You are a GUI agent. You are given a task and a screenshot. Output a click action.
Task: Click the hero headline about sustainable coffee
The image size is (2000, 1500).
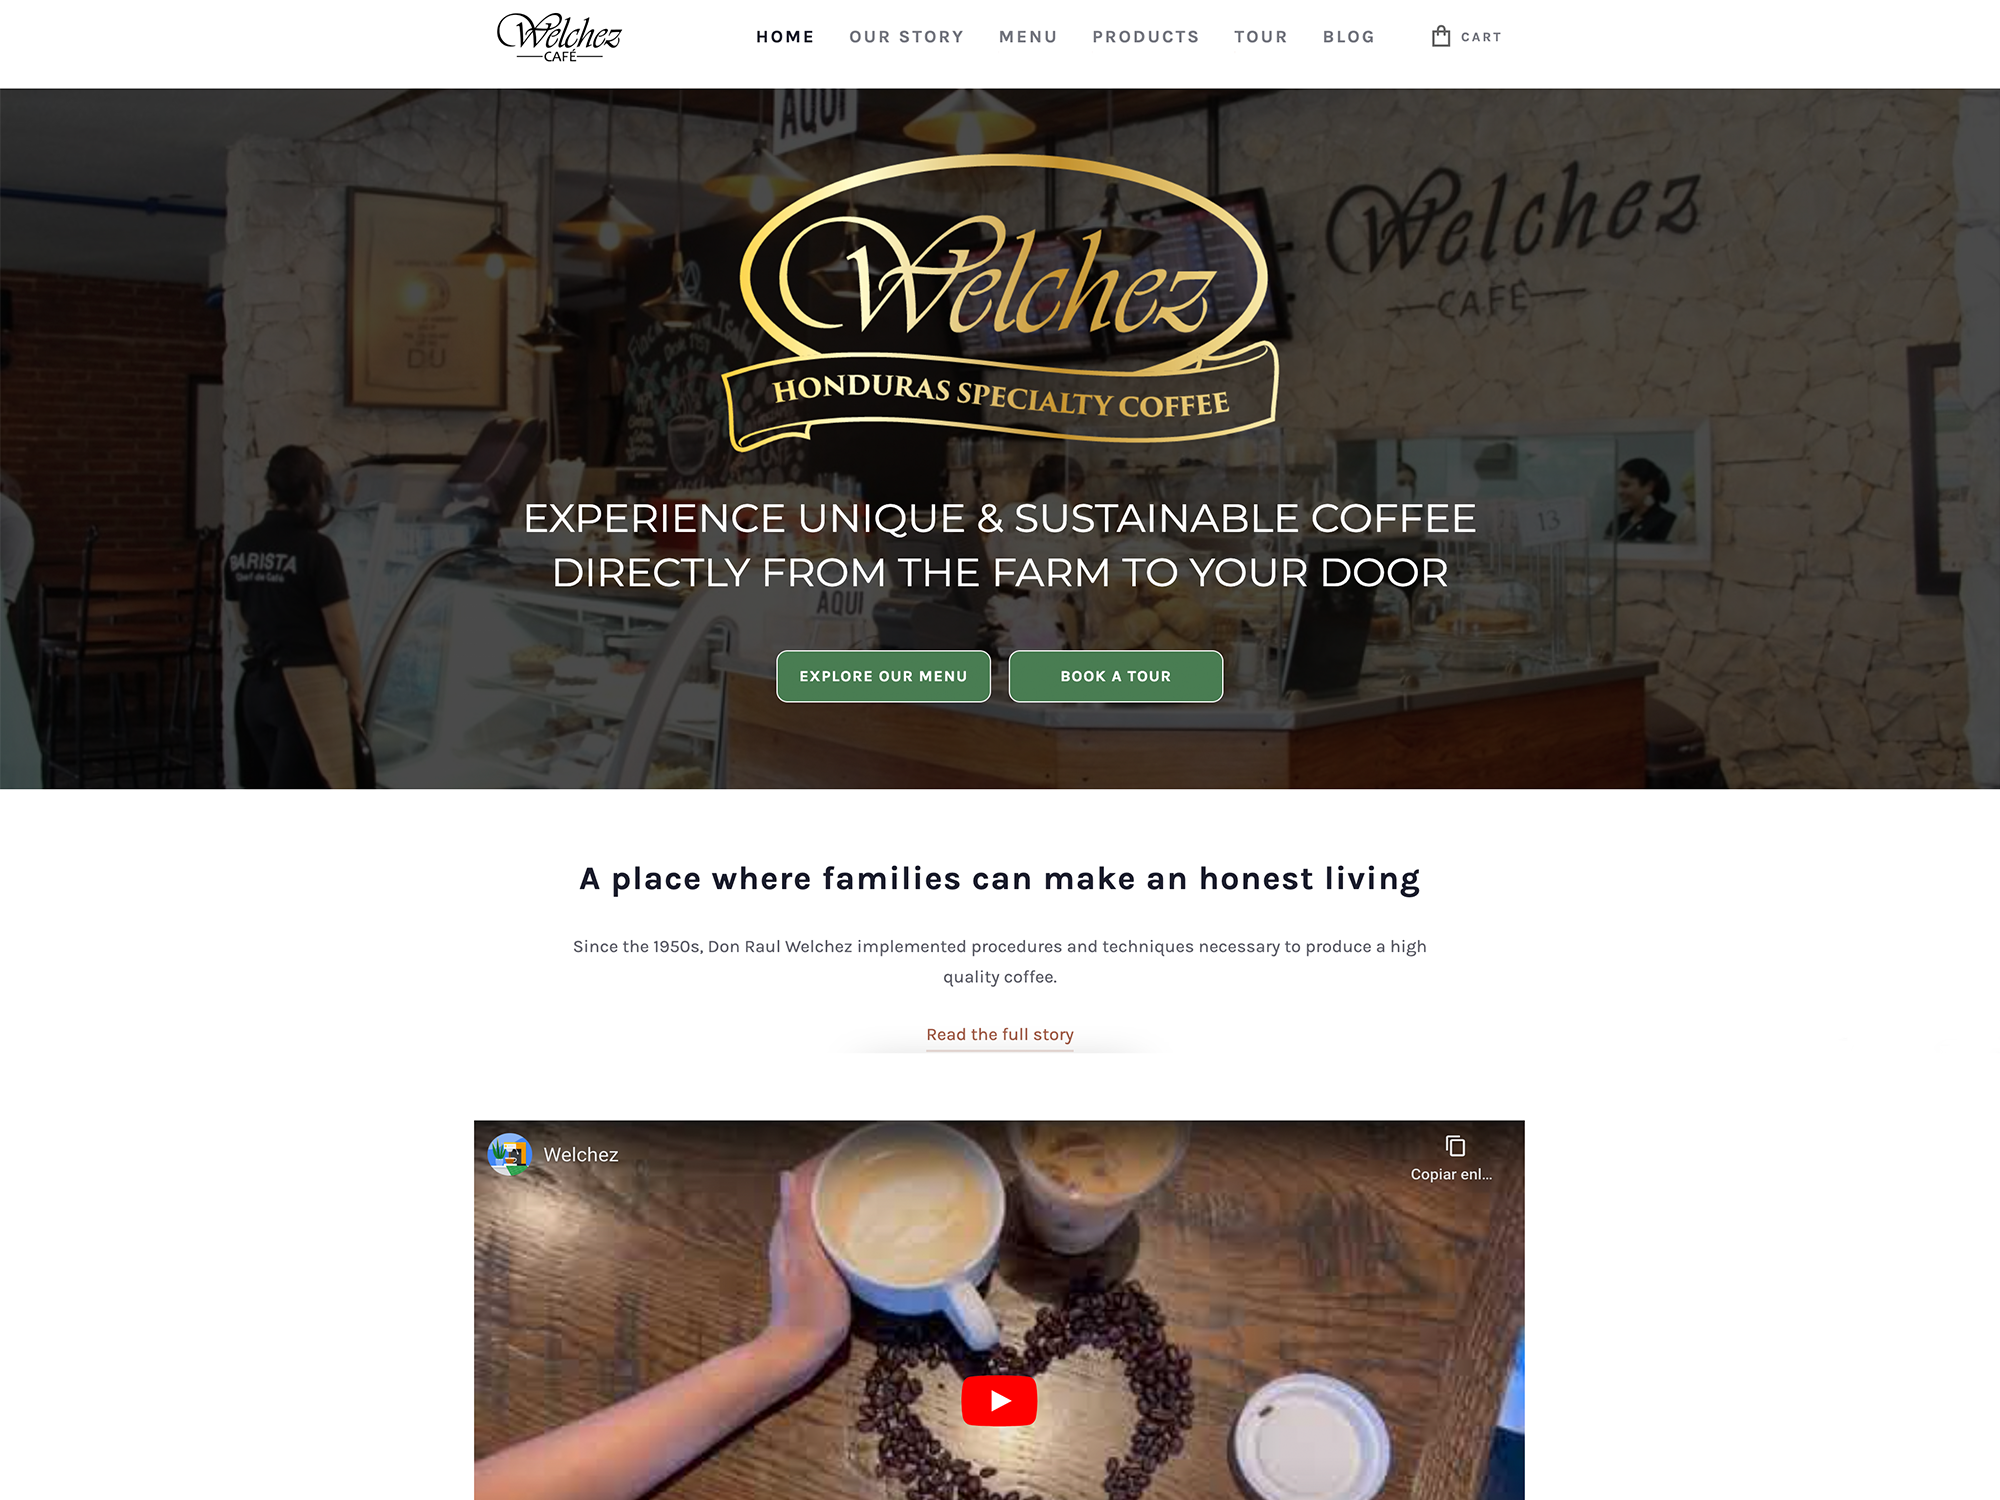point(1000,545)
